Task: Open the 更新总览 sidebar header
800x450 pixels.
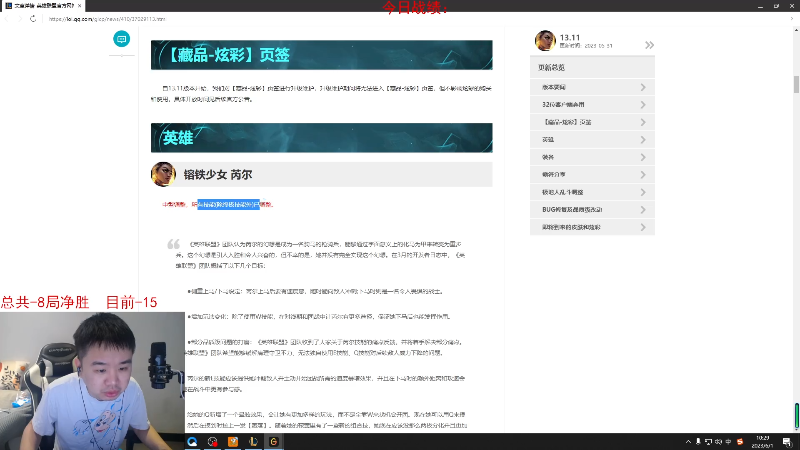Action: (592, 67)
